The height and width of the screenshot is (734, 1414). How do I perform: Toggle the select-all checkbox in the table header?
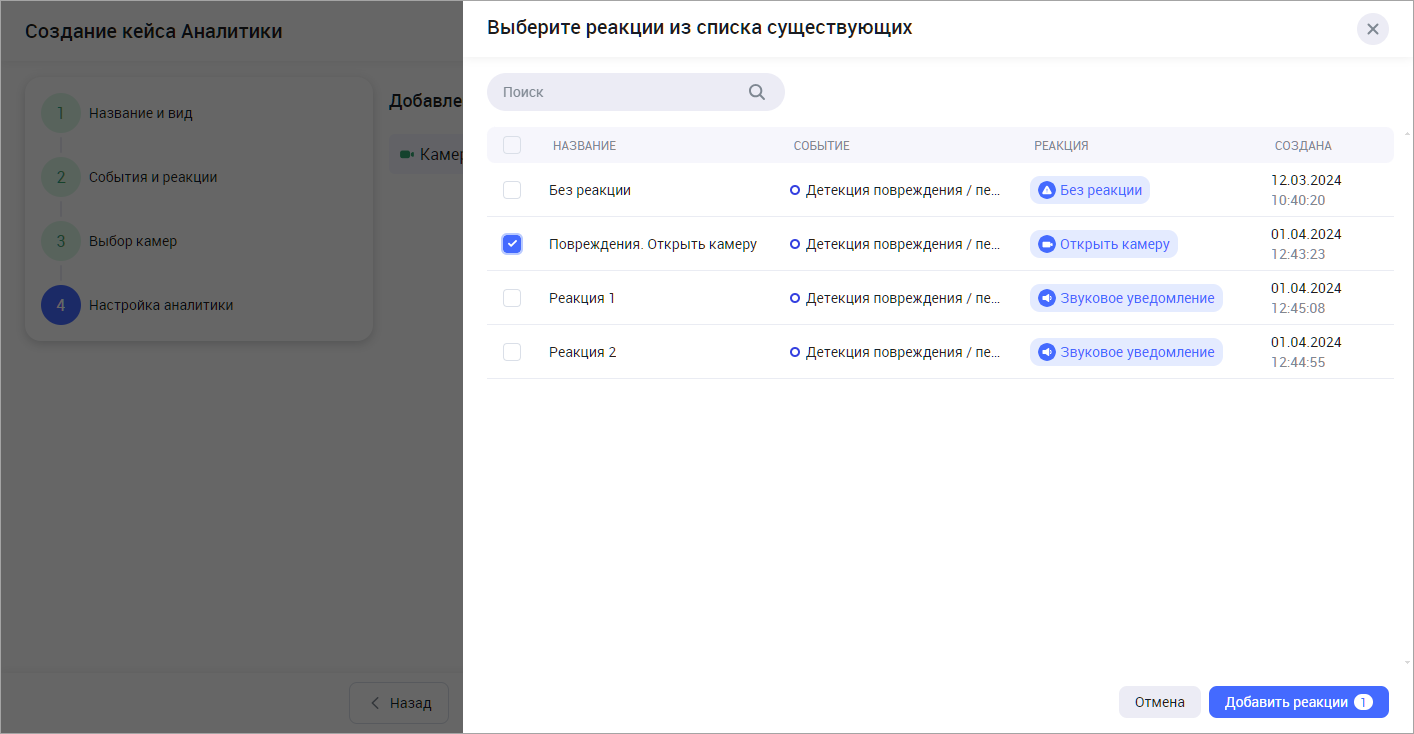[x=512, y=145]
